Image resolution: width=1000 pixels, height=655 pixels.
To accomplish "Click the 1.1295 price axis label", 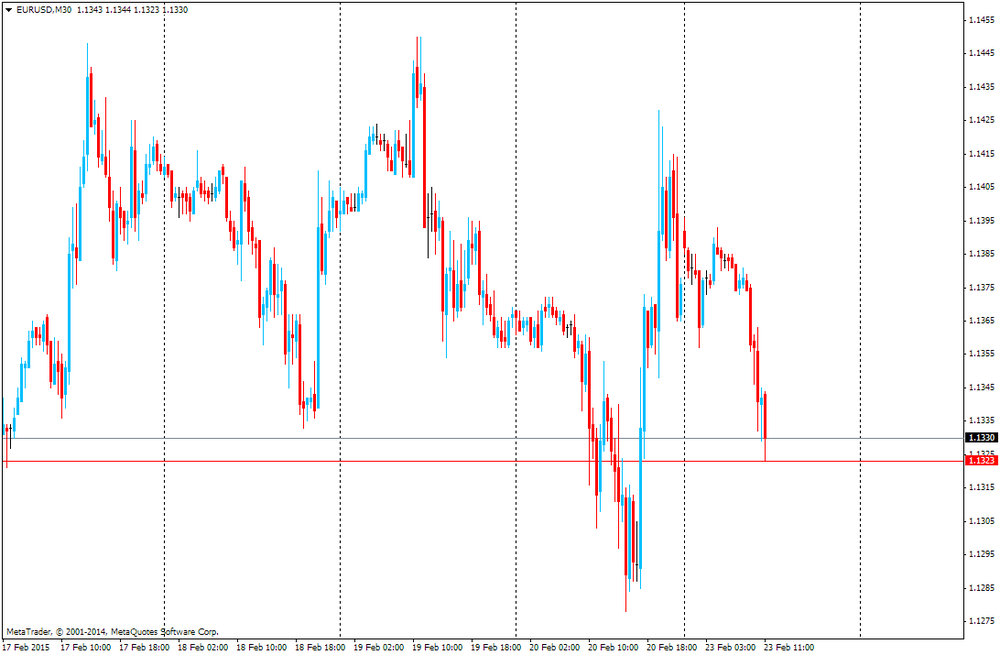I will [x=982, y=554].
